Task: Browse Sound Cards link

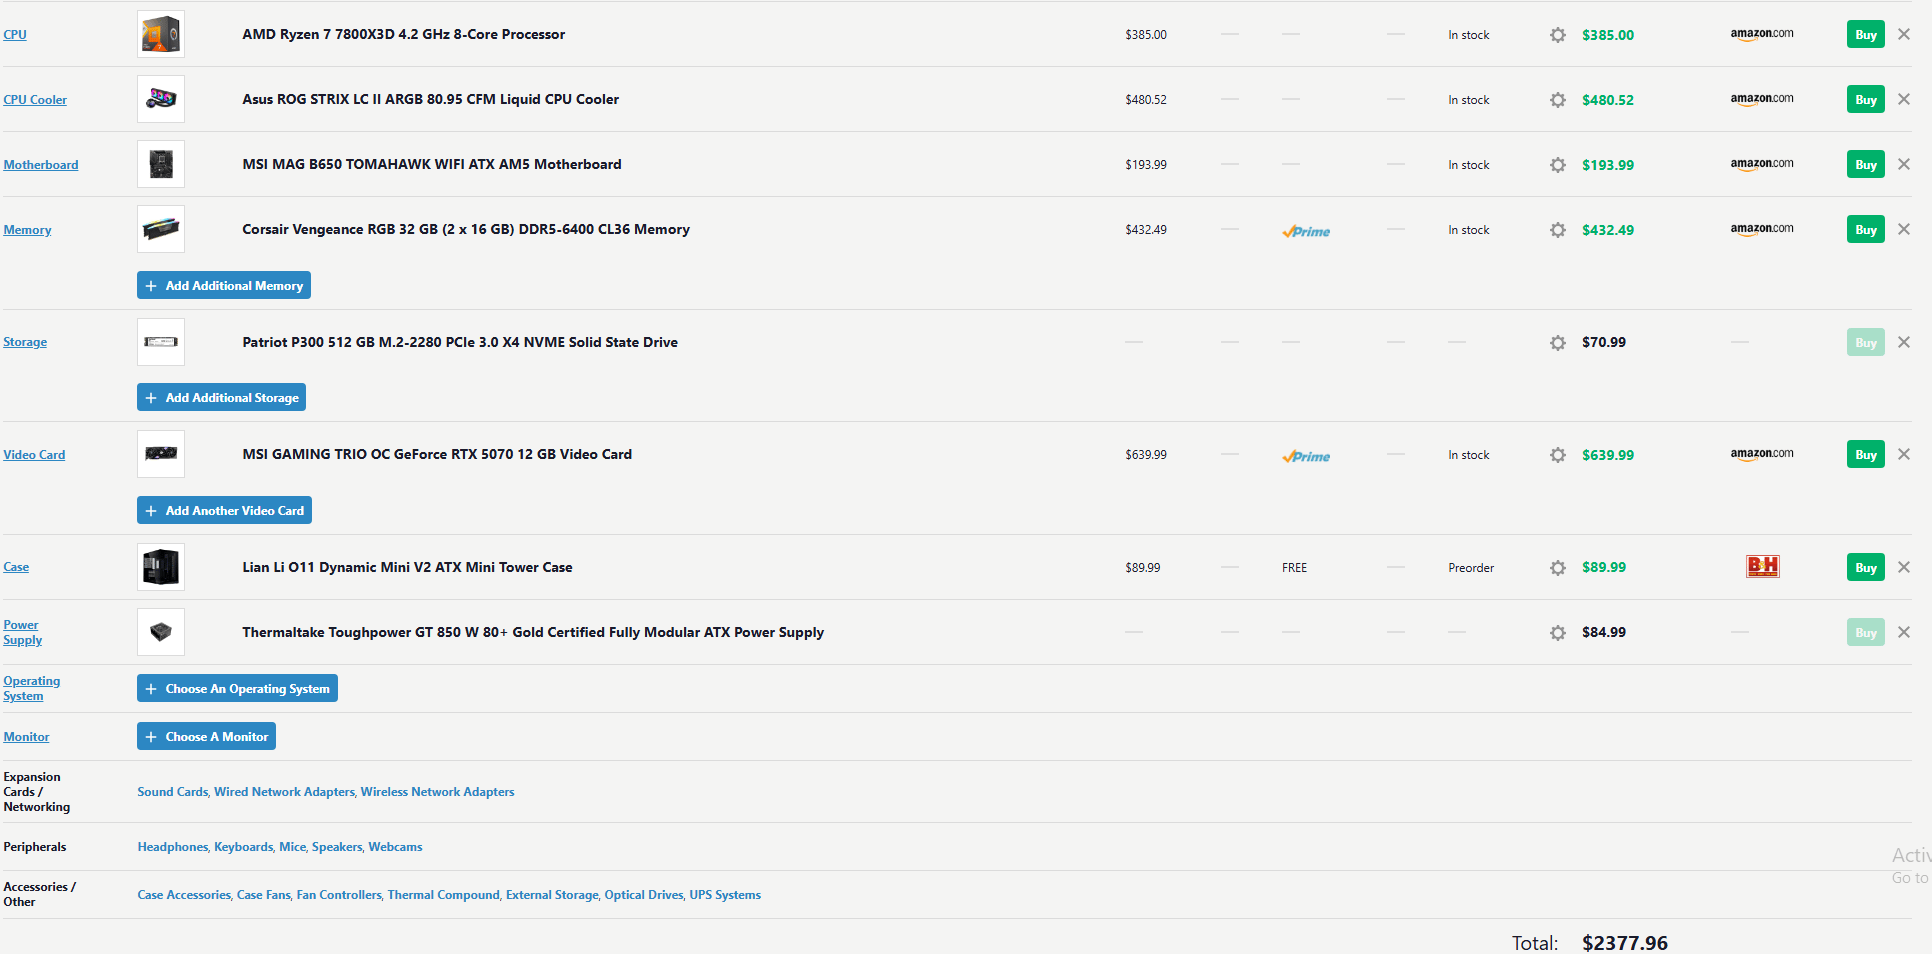Action: [172, 791]
